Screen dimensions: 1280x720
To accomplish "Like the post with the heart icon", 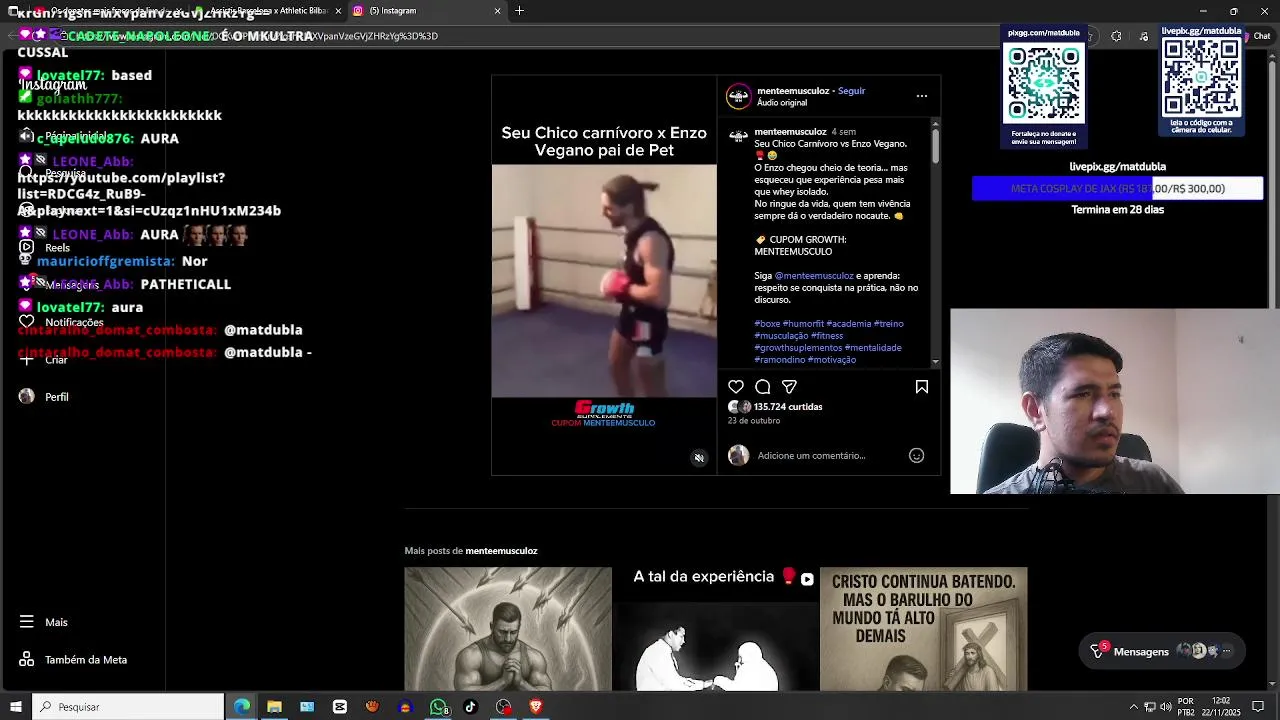I will [x=736, y=387].
